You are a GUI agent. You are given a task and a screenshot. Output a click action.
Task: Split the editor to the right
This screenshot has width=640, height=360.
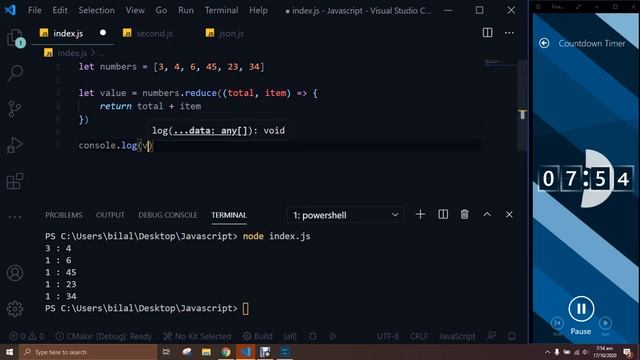[x=487, y=33]
